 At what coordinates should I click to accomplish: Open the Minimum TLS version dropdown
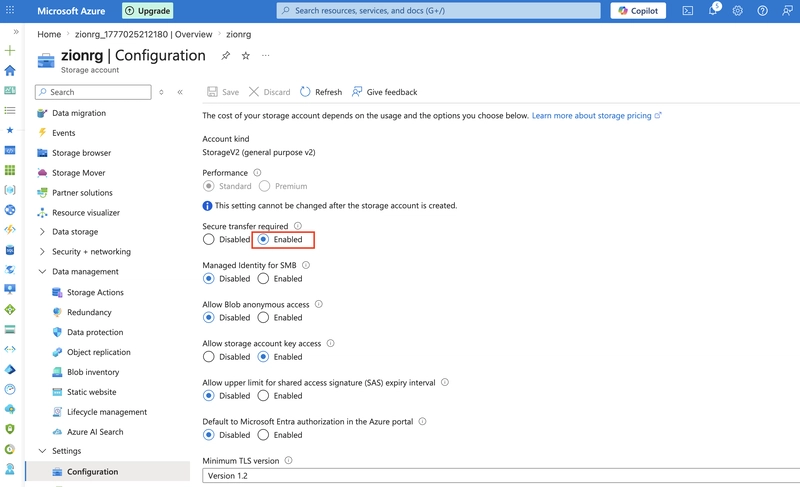click(501, 476)
